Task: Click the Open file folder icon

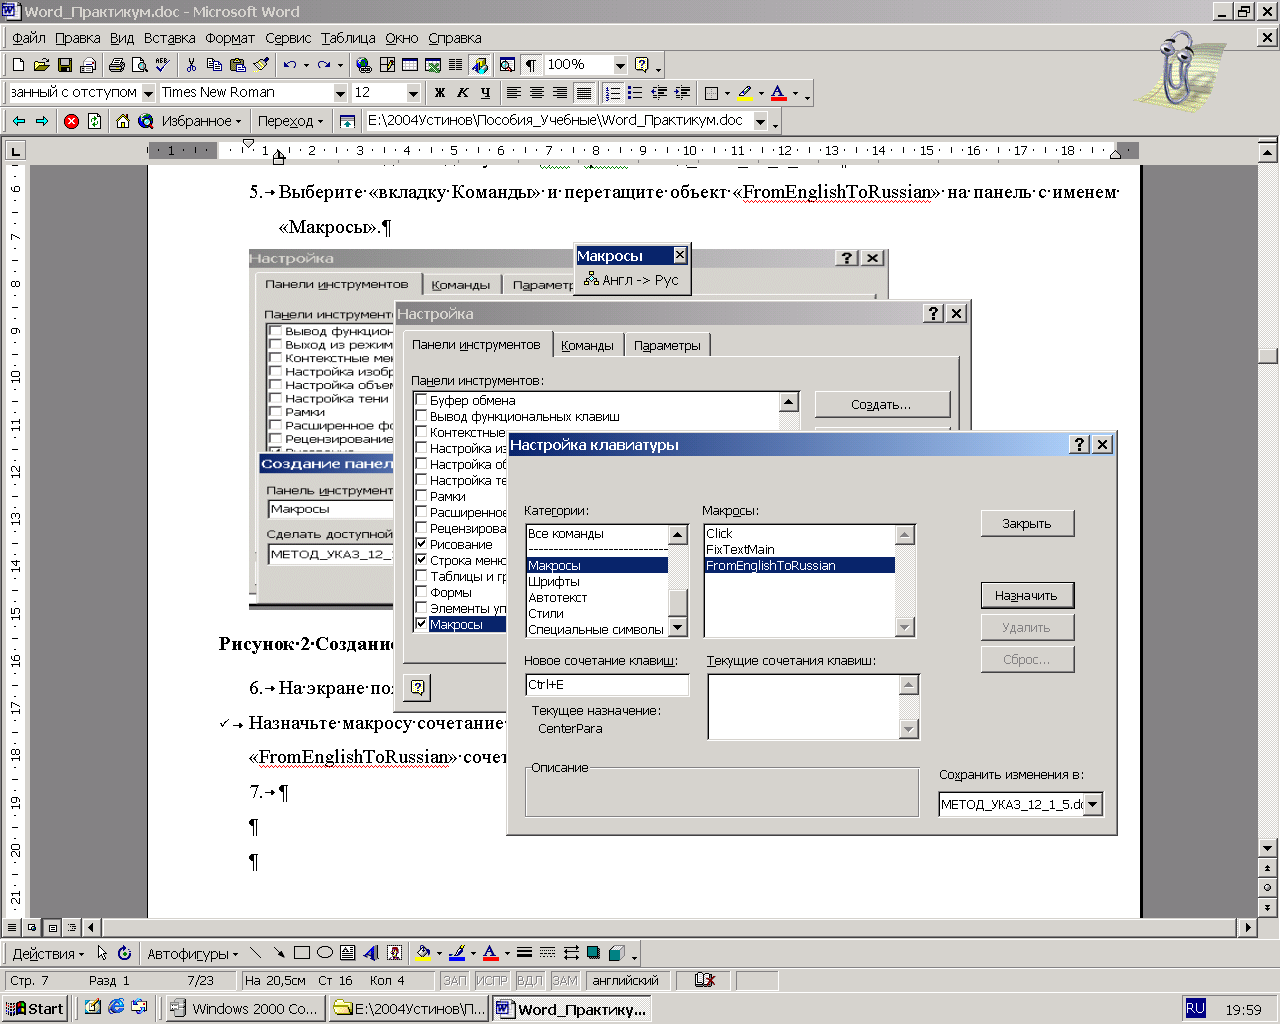Action: [41, 65]
